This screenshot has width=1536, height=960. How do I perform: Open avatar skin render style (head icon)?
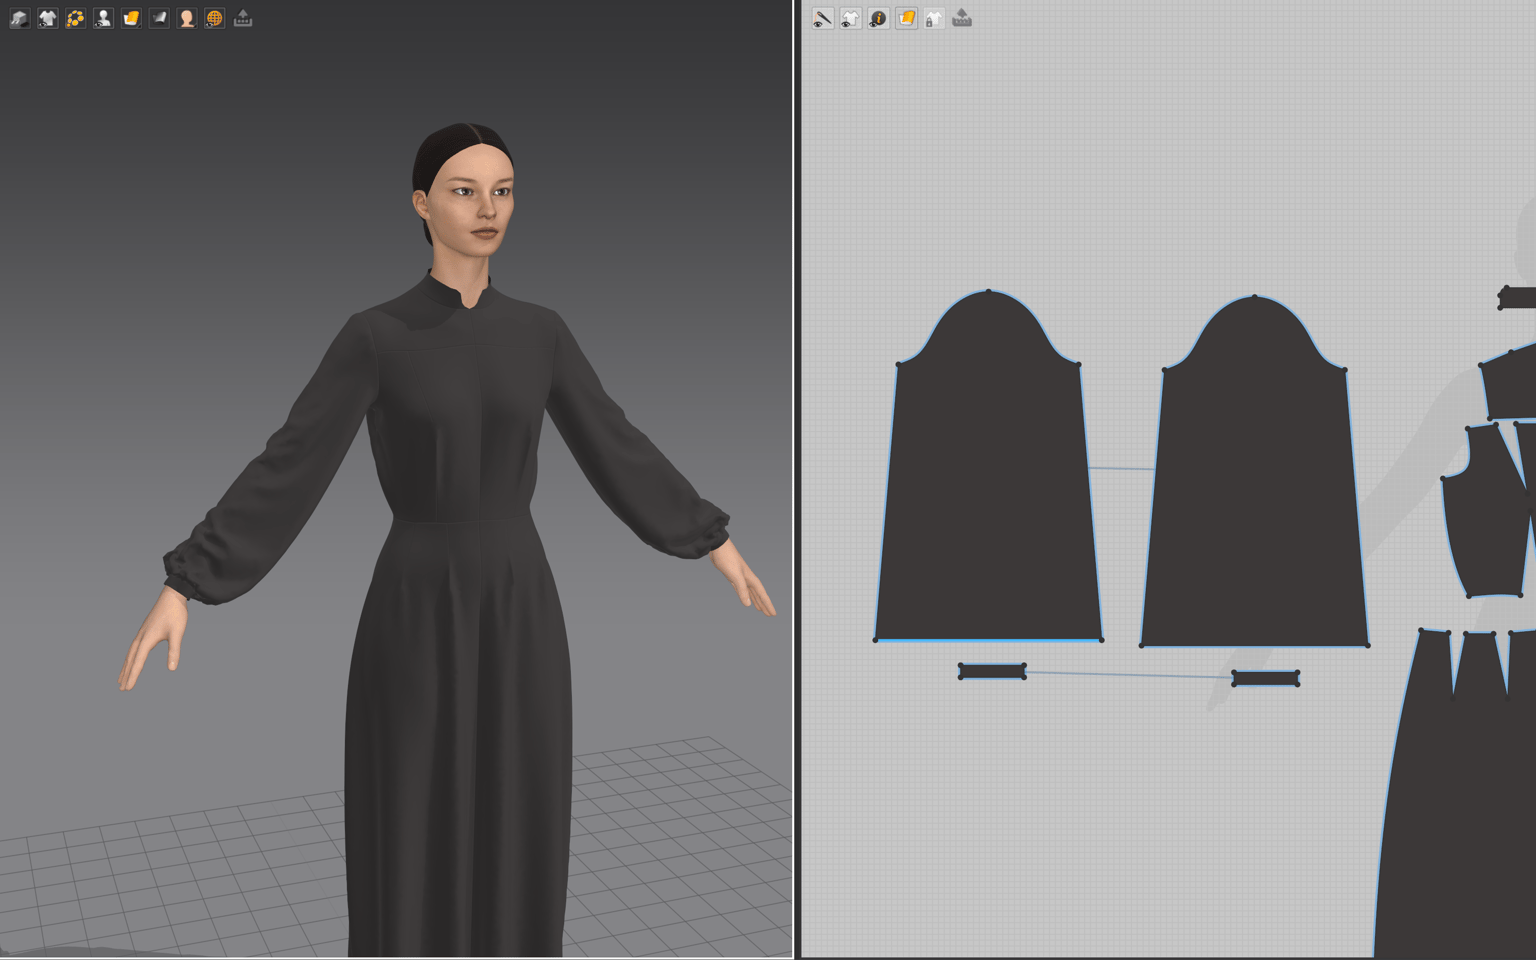coord(187,18)
